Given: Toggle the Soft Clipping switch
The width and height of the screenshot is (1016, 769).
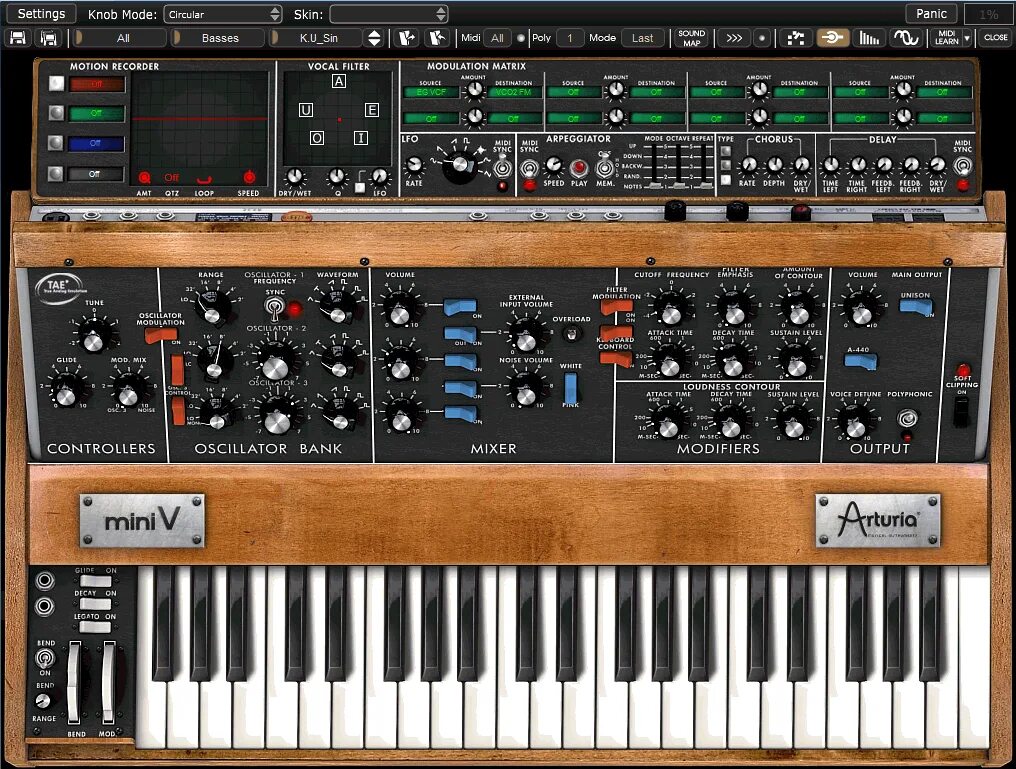Looking at the screenshot, I should tap(962, 412).
